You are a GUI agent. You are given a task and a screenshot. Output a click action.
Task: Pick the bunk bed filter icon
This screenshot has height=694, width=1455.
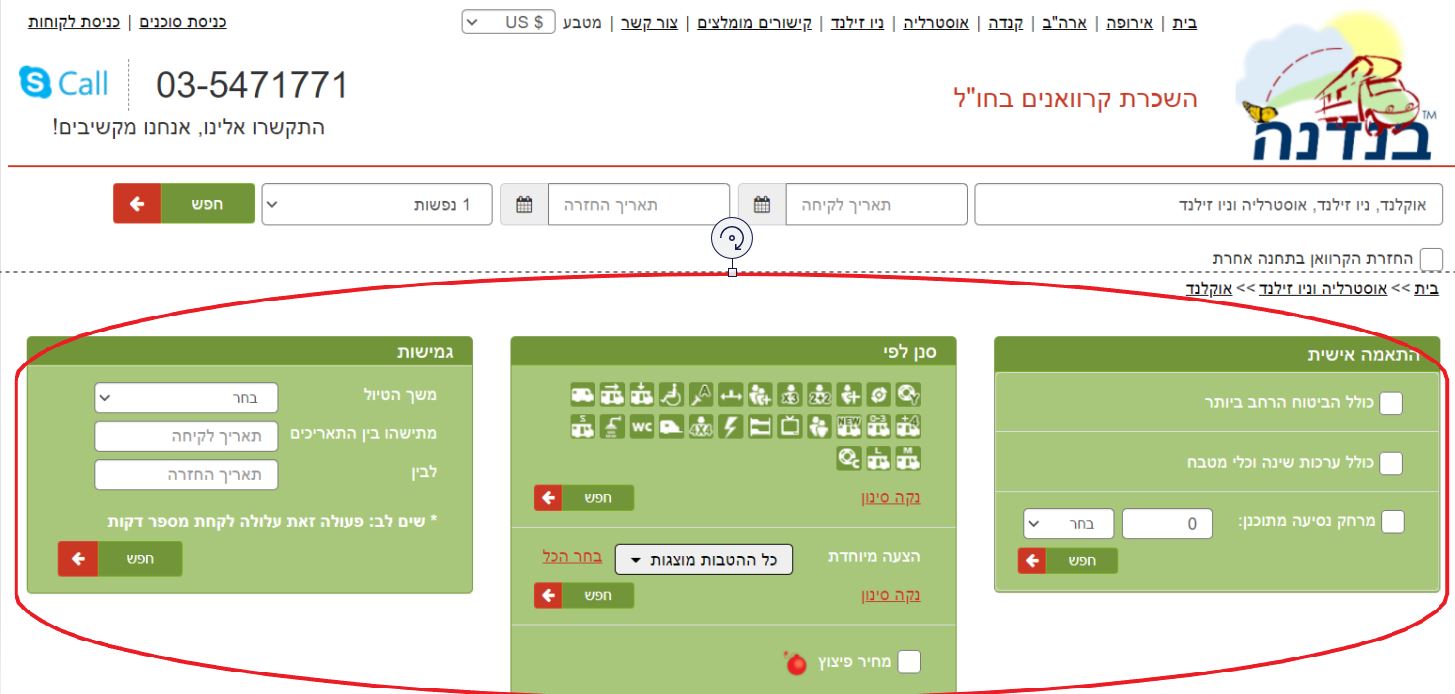[760, 426]
